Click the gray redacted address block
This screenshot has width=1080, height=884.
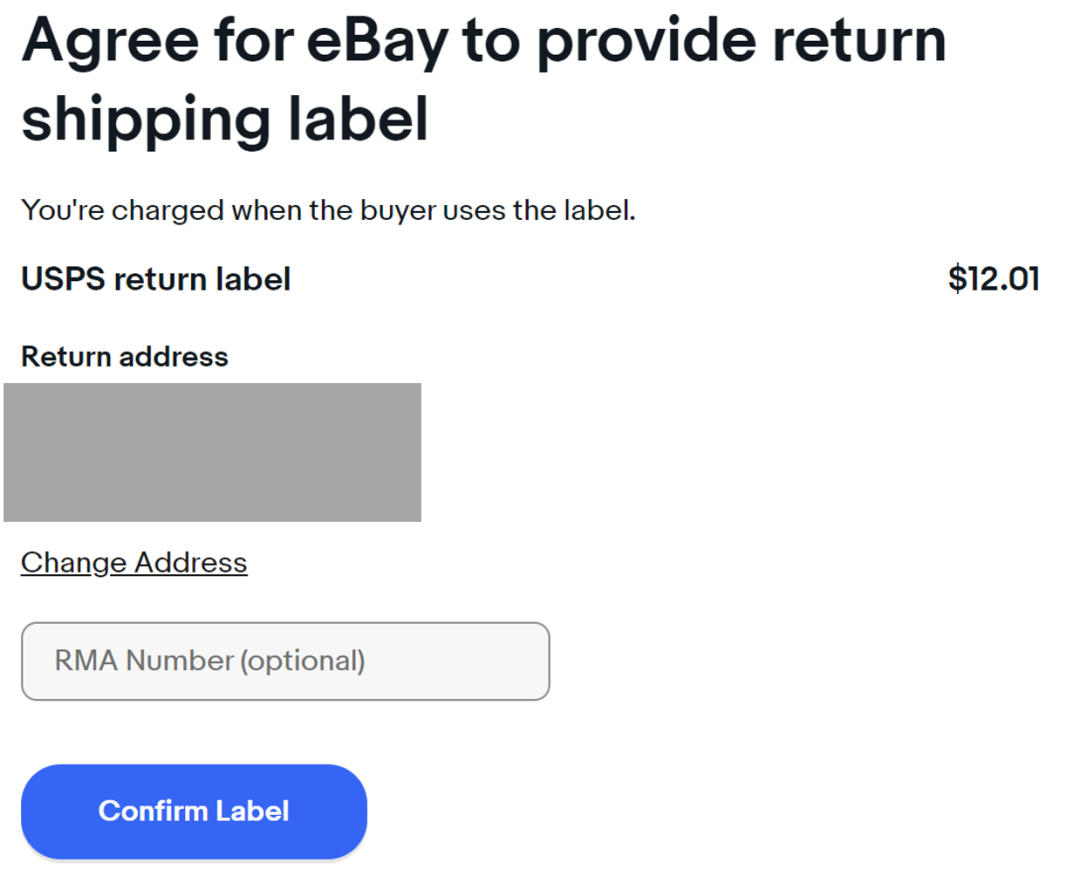coord(212,452)
